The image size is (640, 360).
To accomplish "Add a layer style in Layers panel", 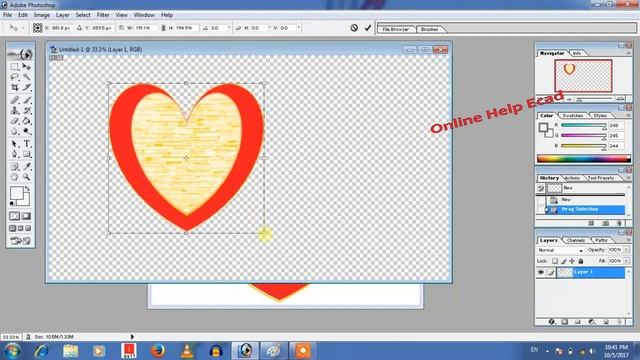I will click(551, 322).
